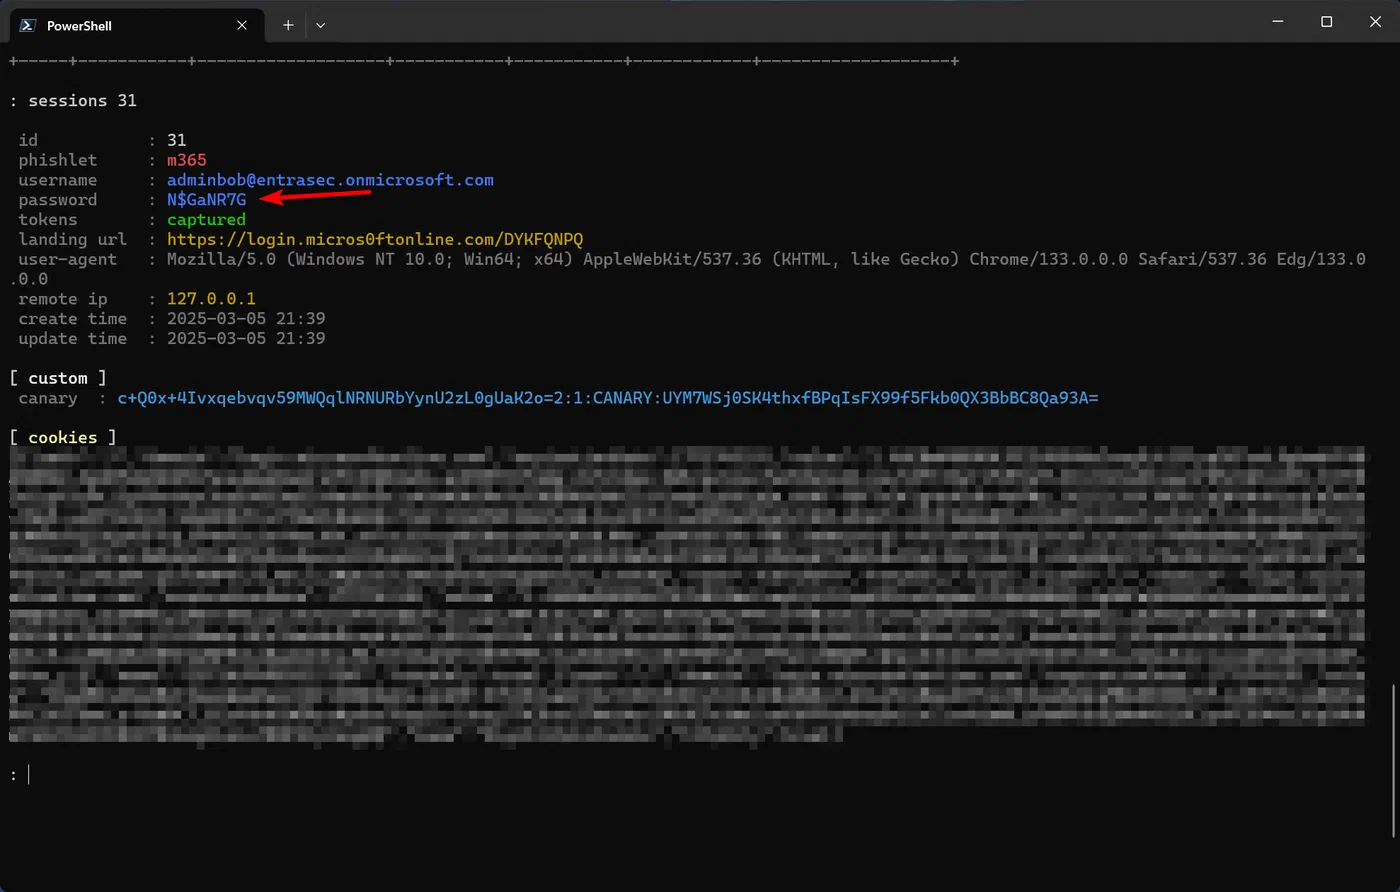Click the password value N$GaNR7G
1400x892 pixels.
(206, 200)
